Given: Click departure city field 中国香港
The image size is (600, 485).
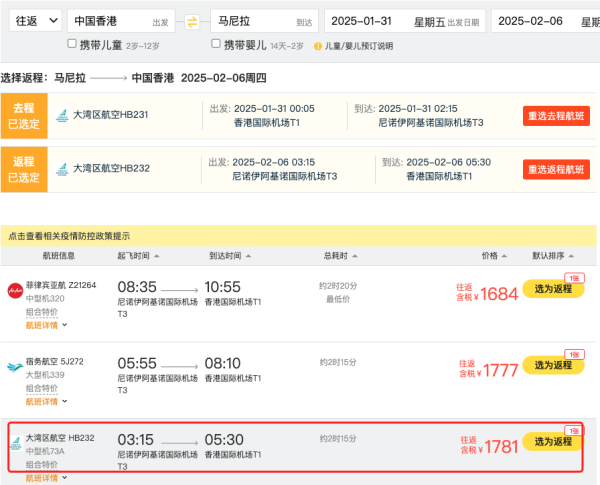Looking at the screenshot, I should [121, 21].
